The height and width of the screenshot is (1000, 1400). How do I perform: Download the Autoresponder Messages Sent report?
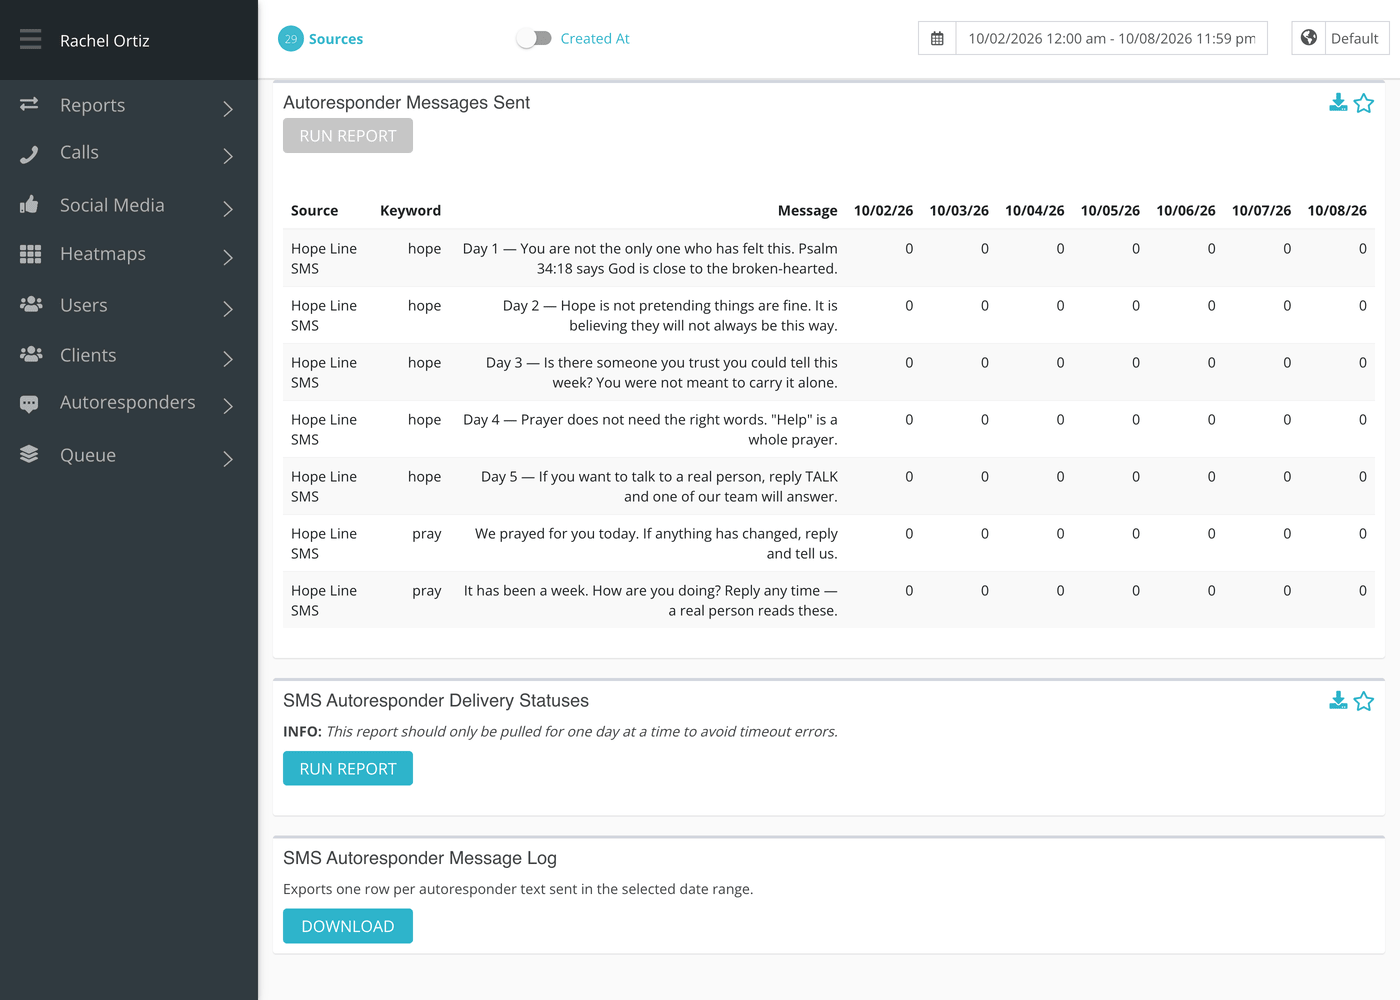(x=1338, y=103)
